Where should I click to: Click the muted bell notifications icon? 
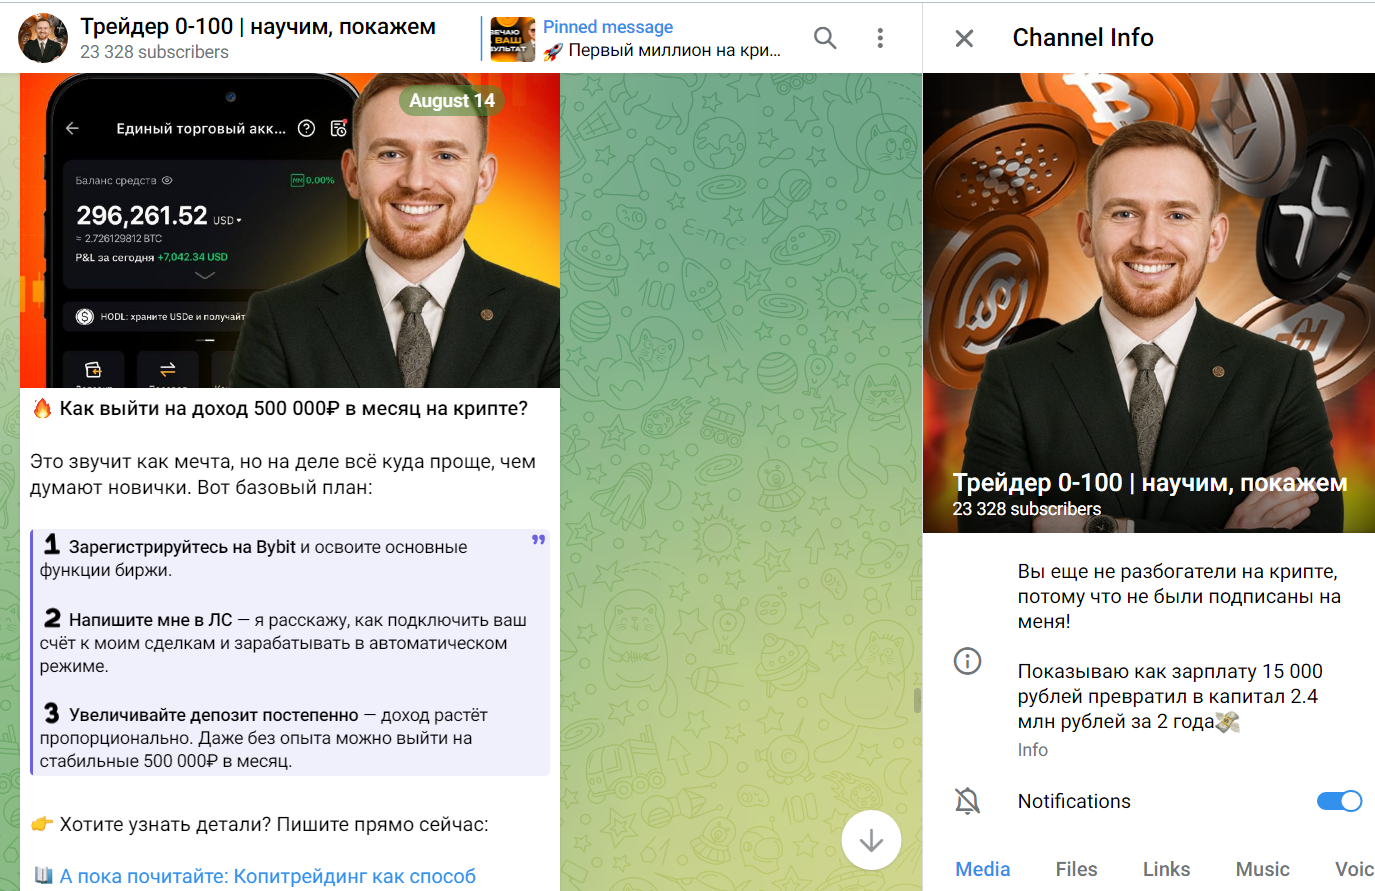(x=967, y=801)
